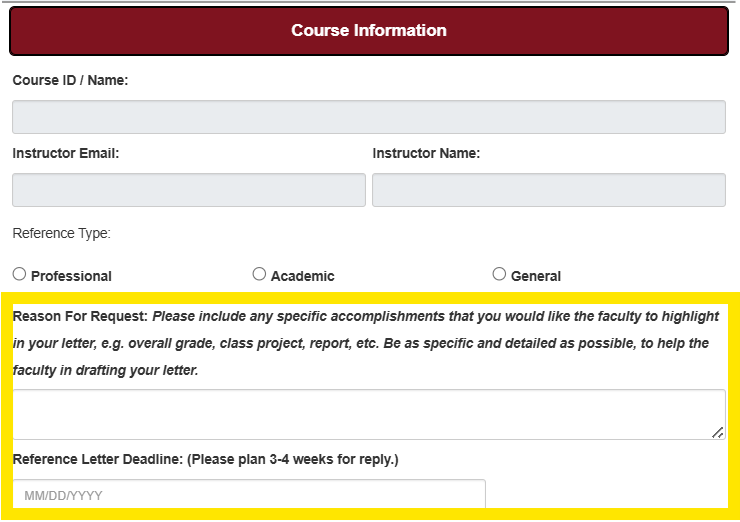Click the 'Instructor Email:' label
Viewport: 740px width, 522px height.
click(x=66, y=154)
